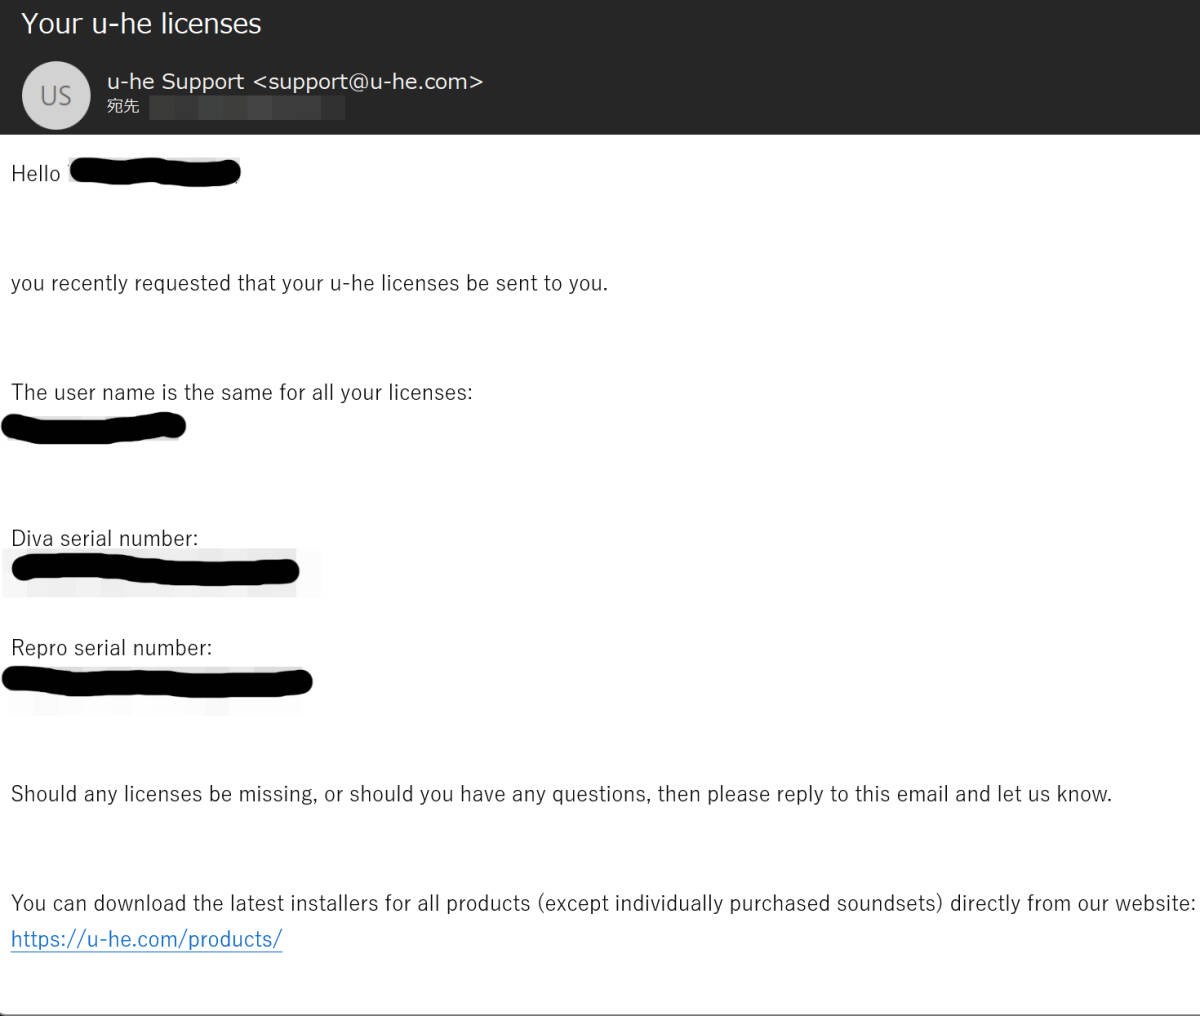Click the download latest installers sentence

[x=603, y=904]
